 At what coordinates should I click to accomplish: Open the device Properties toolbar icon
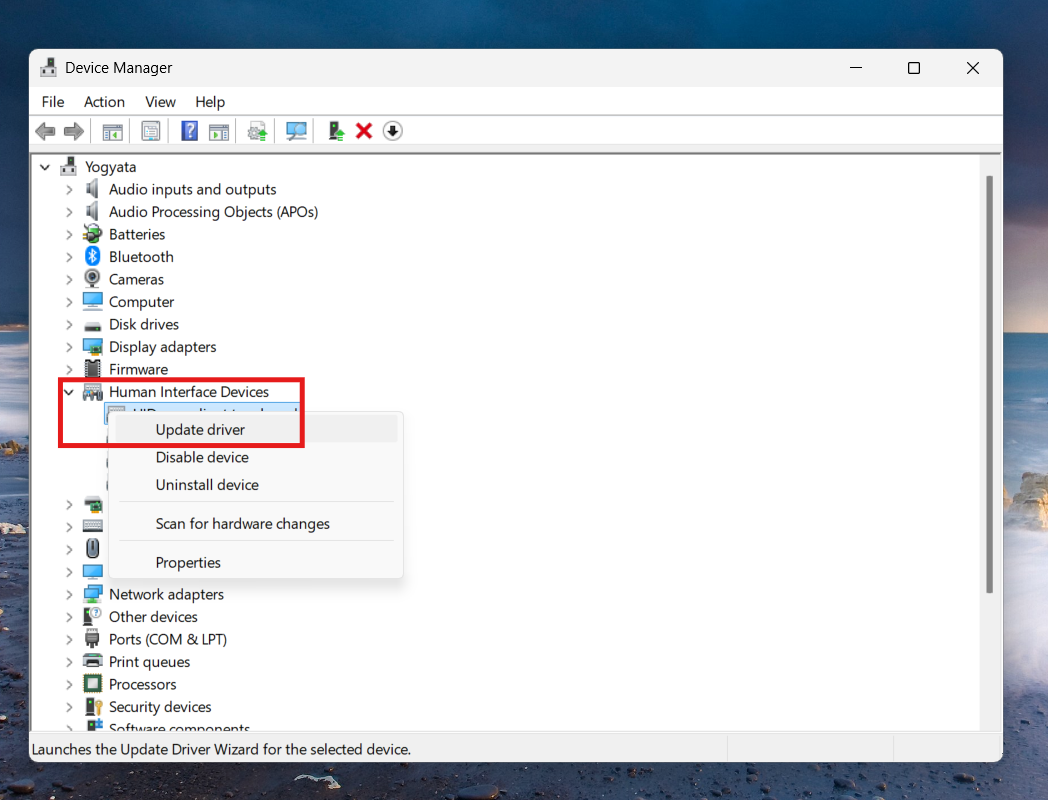[x=151, y=131]
